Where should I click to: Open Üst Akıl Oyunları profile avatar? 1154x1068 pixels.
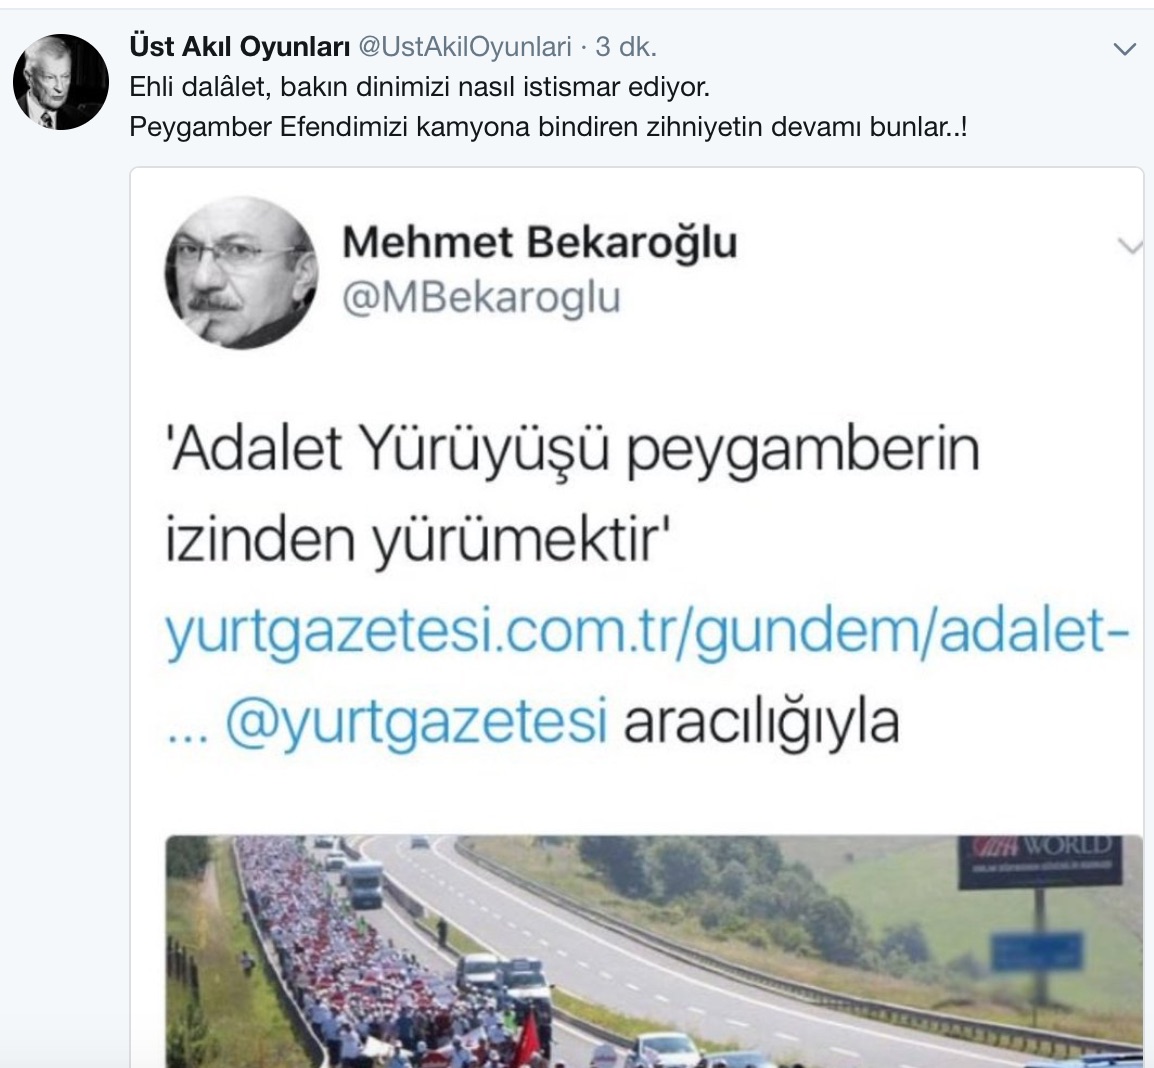click(60, 82)
